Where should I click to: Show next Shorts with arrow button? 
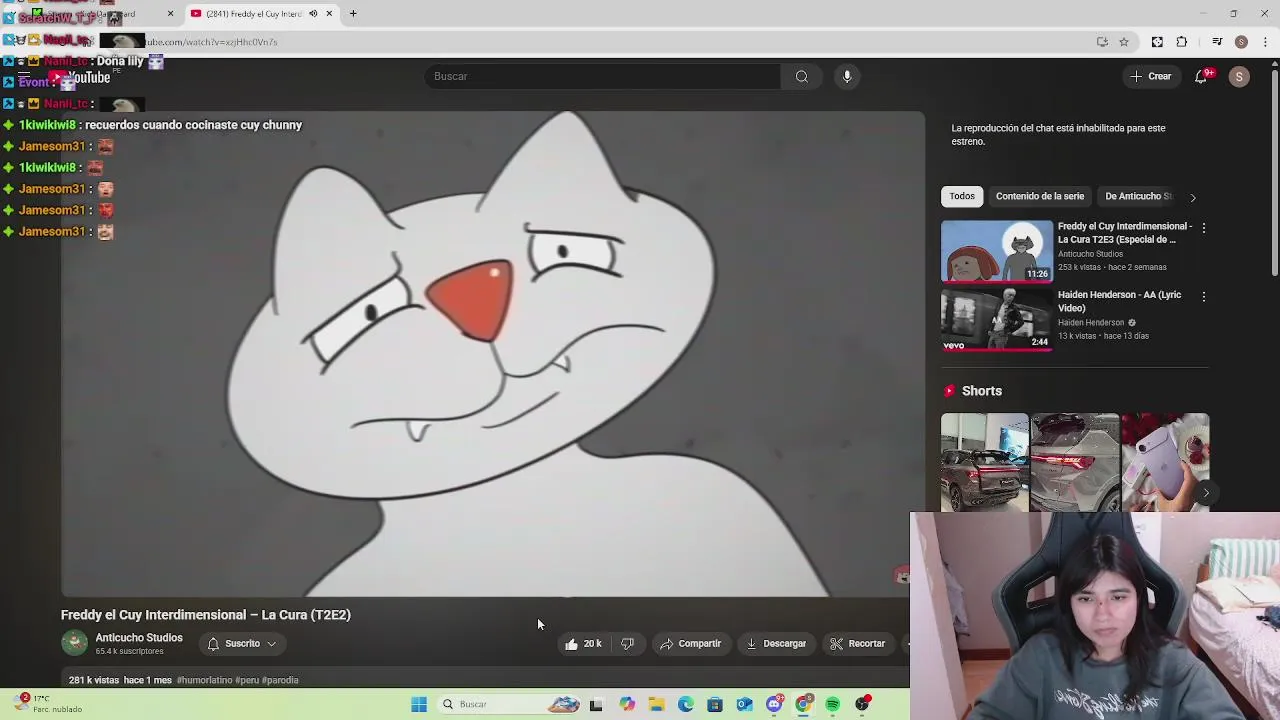pyautogui.click(x=1206, y=492)
